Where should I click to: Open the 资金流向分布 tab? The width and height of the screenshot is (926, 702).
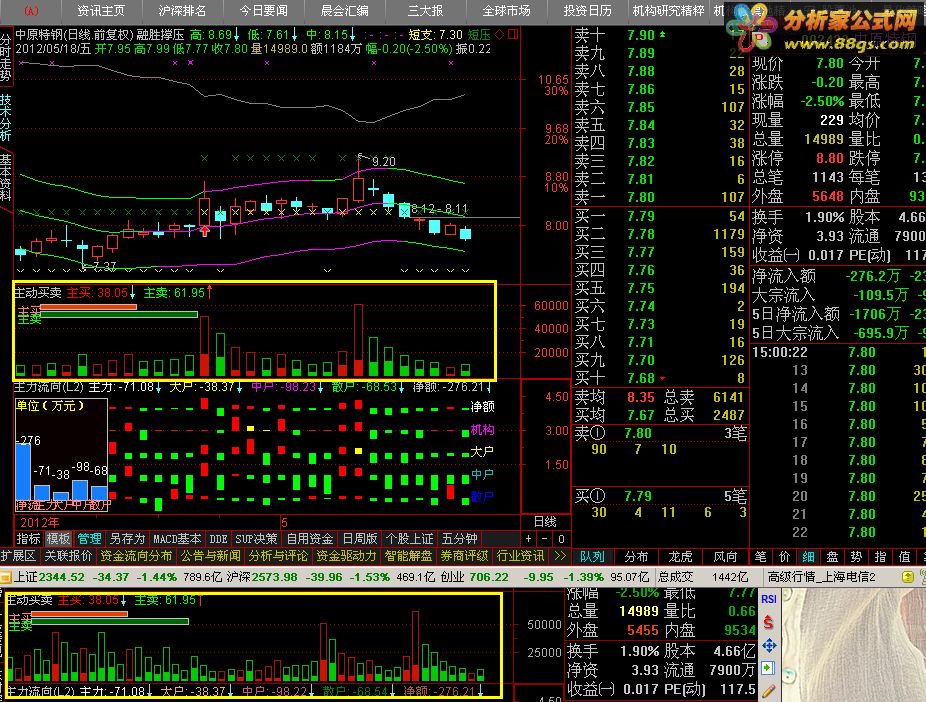tap(136, 556)
